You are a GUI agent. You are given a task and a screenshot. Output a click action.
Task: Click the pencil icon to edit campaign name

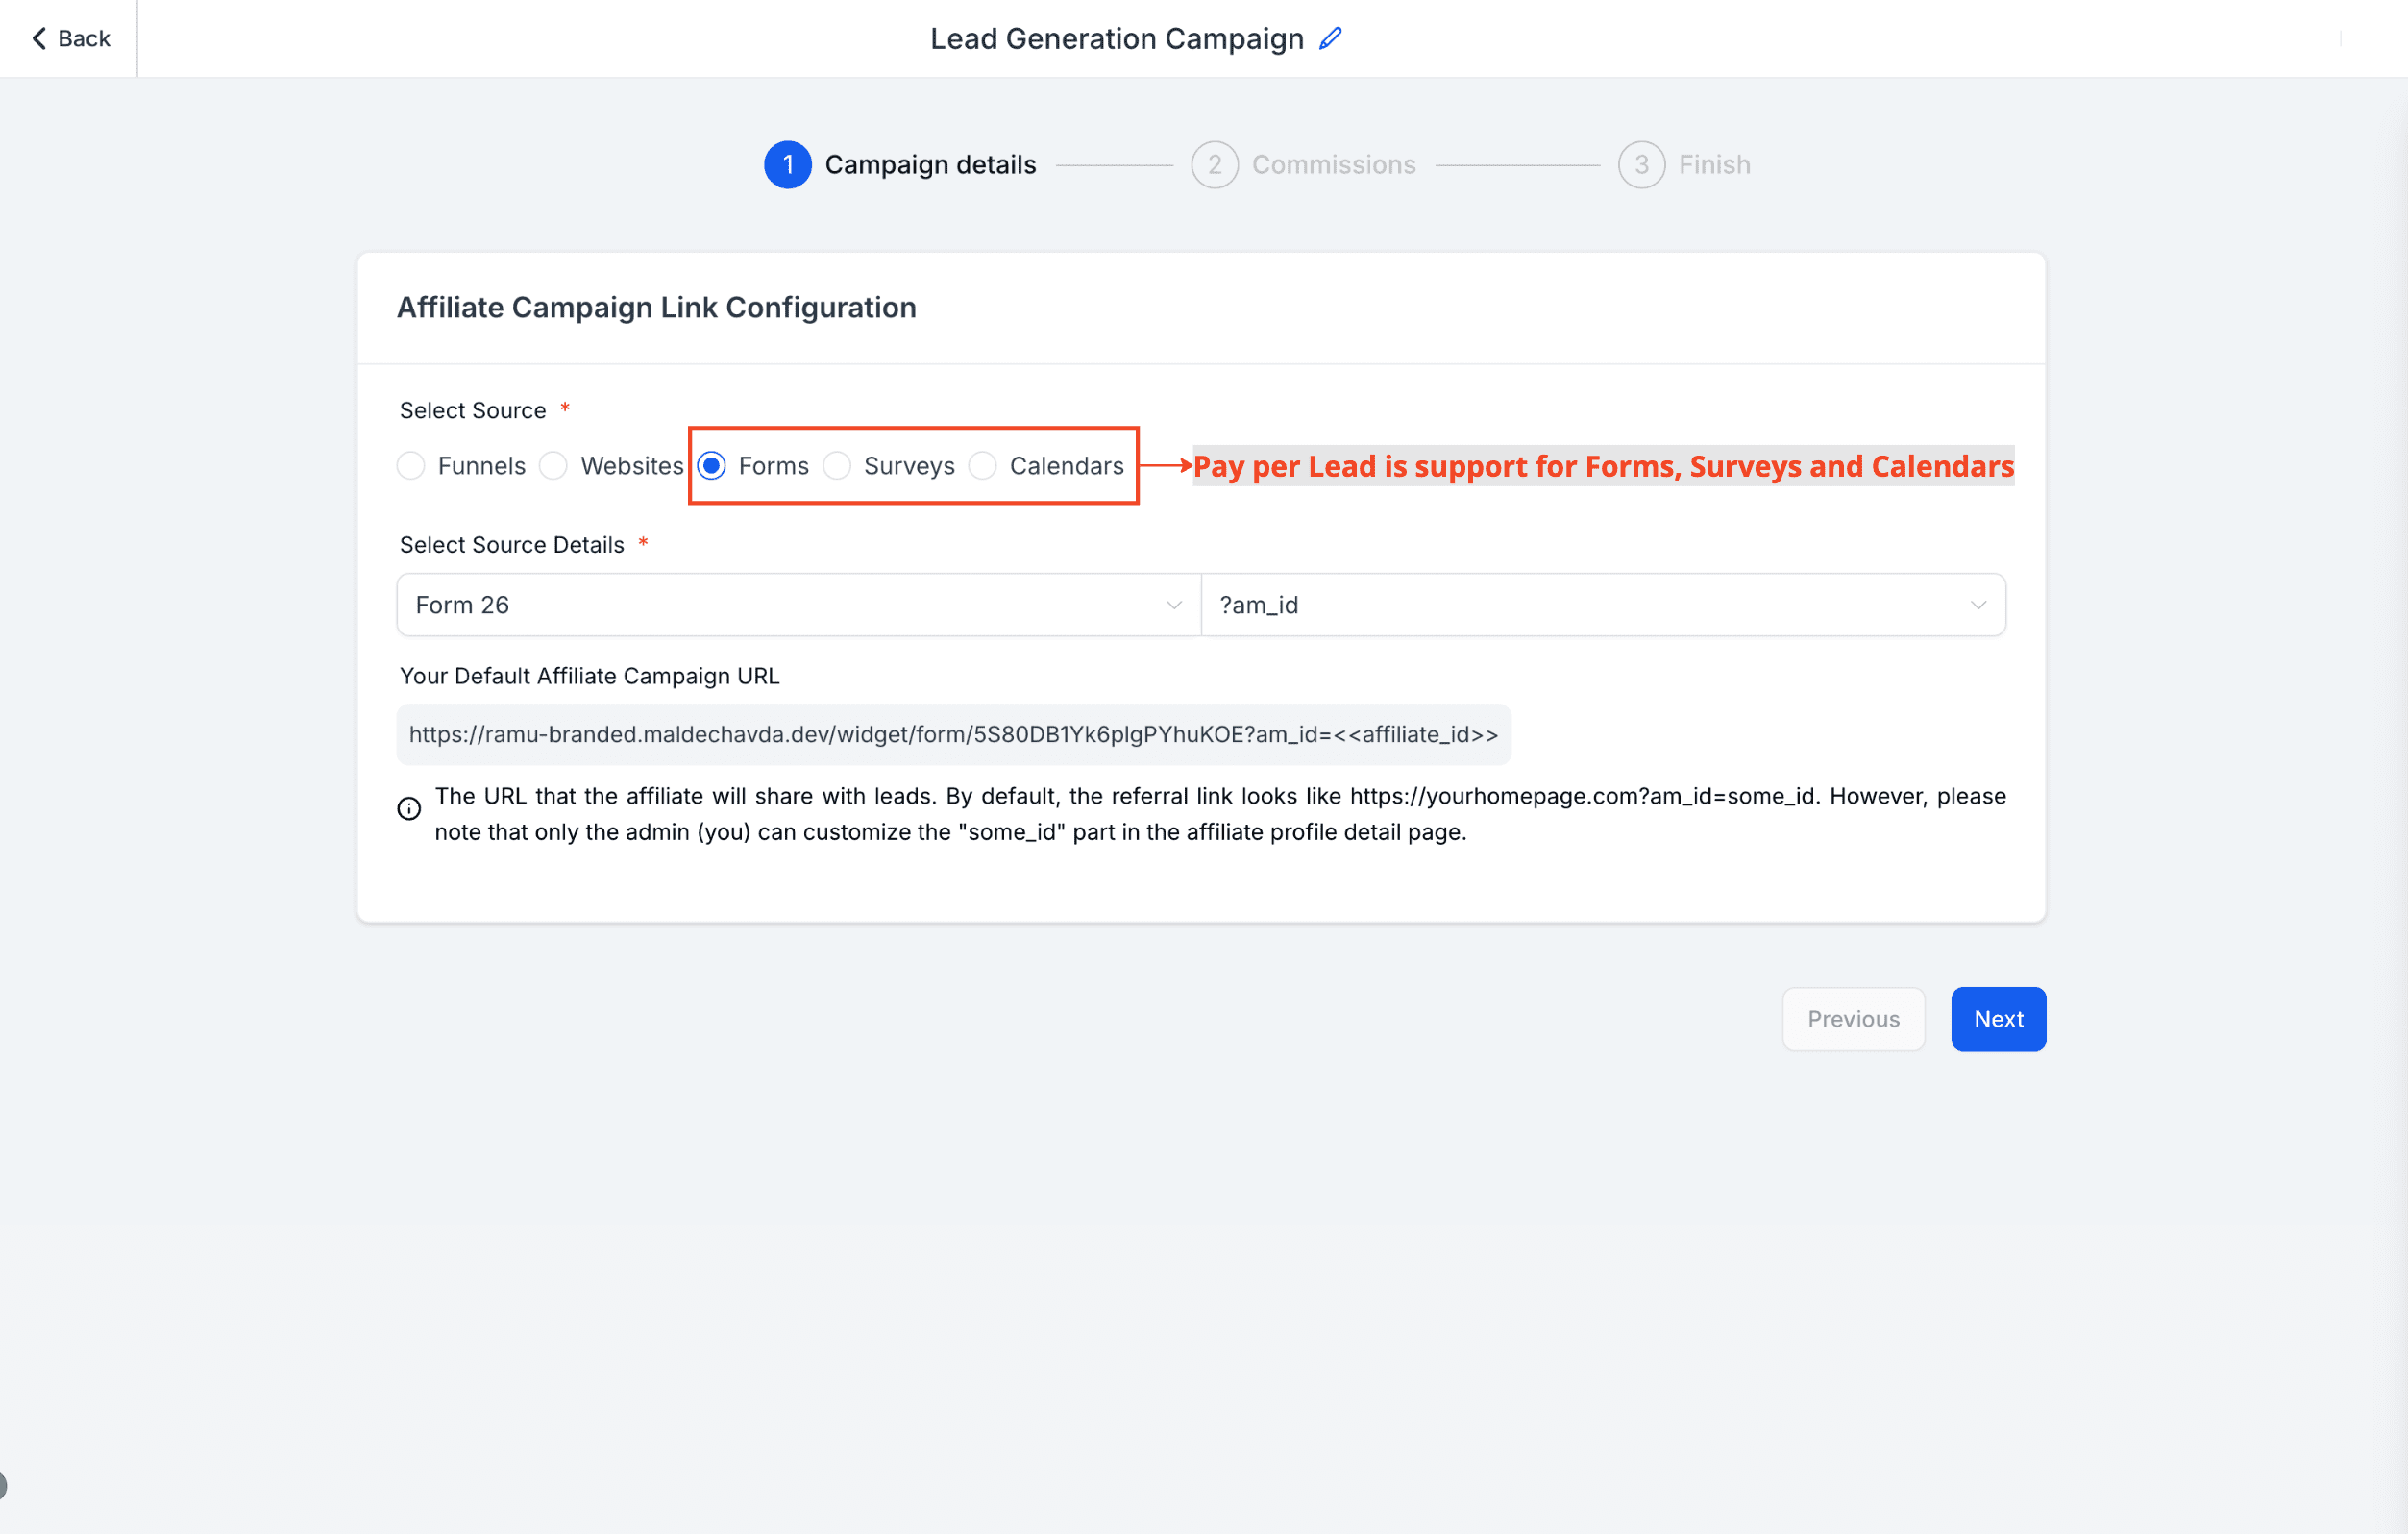(1330, 39)
